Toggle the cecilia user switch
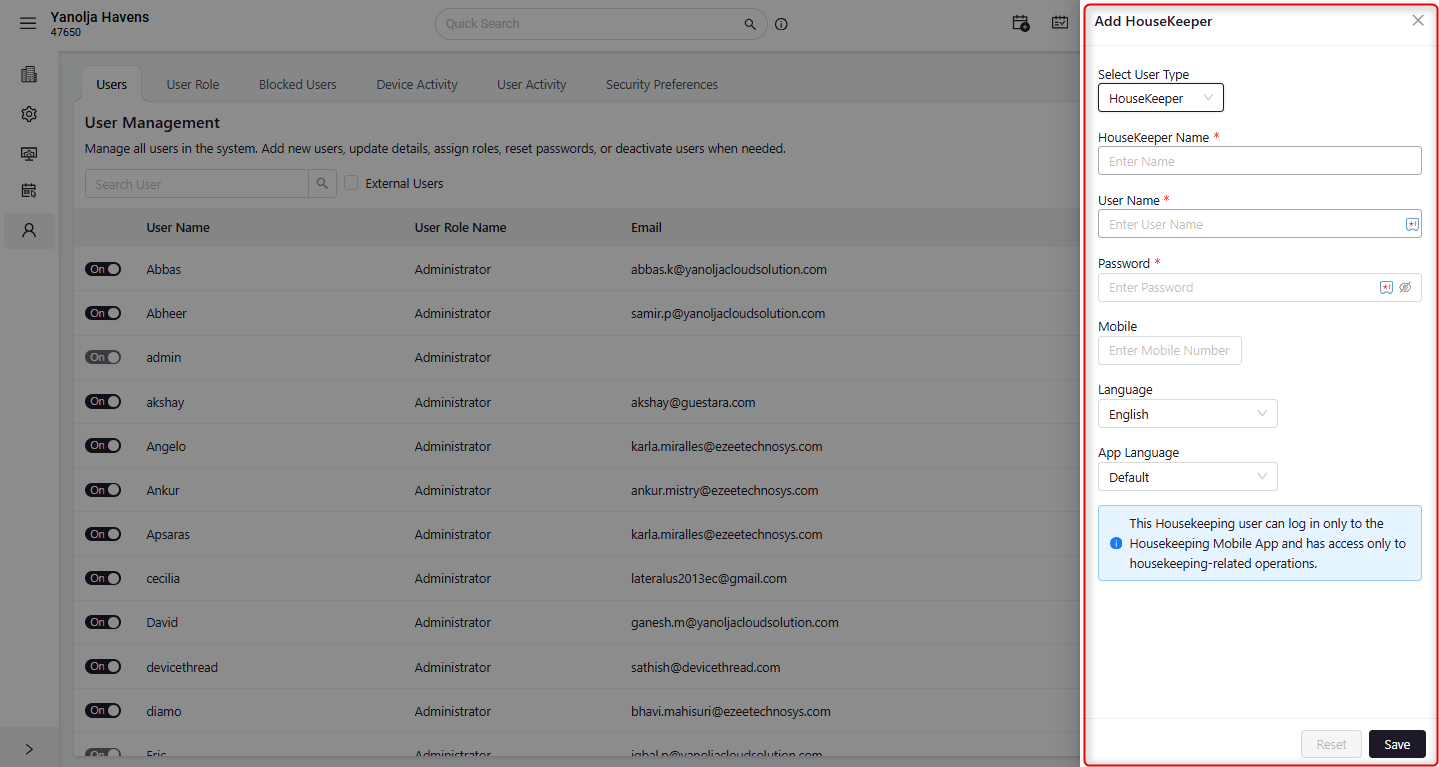The width and height of the screenshot is (1439, 767). tap(103, 578)
